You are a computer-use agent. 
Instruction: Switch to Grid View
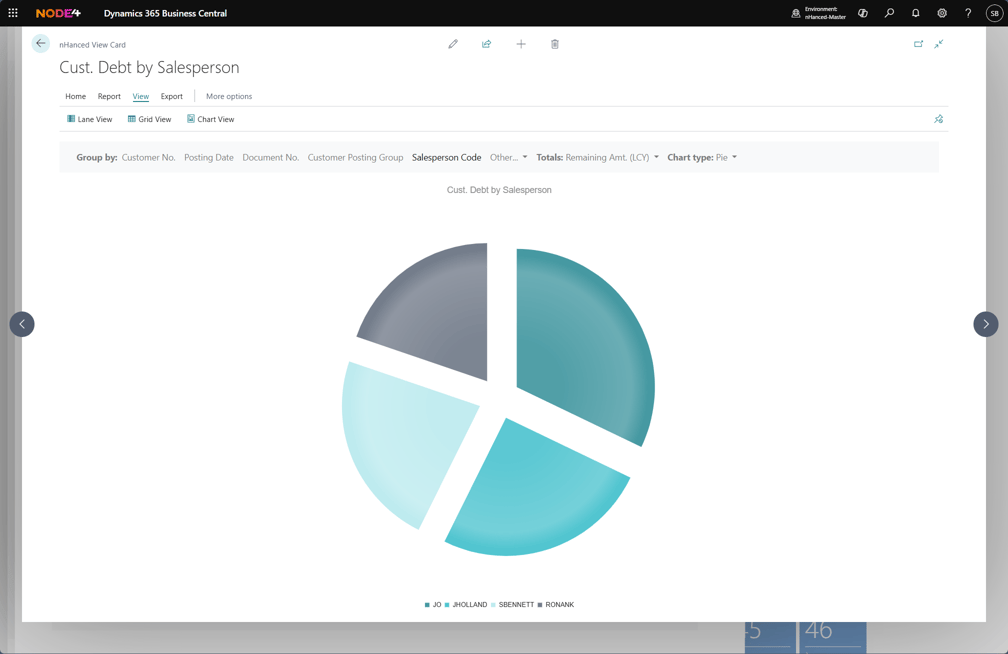pyautogui.click(x=149, y=119)
